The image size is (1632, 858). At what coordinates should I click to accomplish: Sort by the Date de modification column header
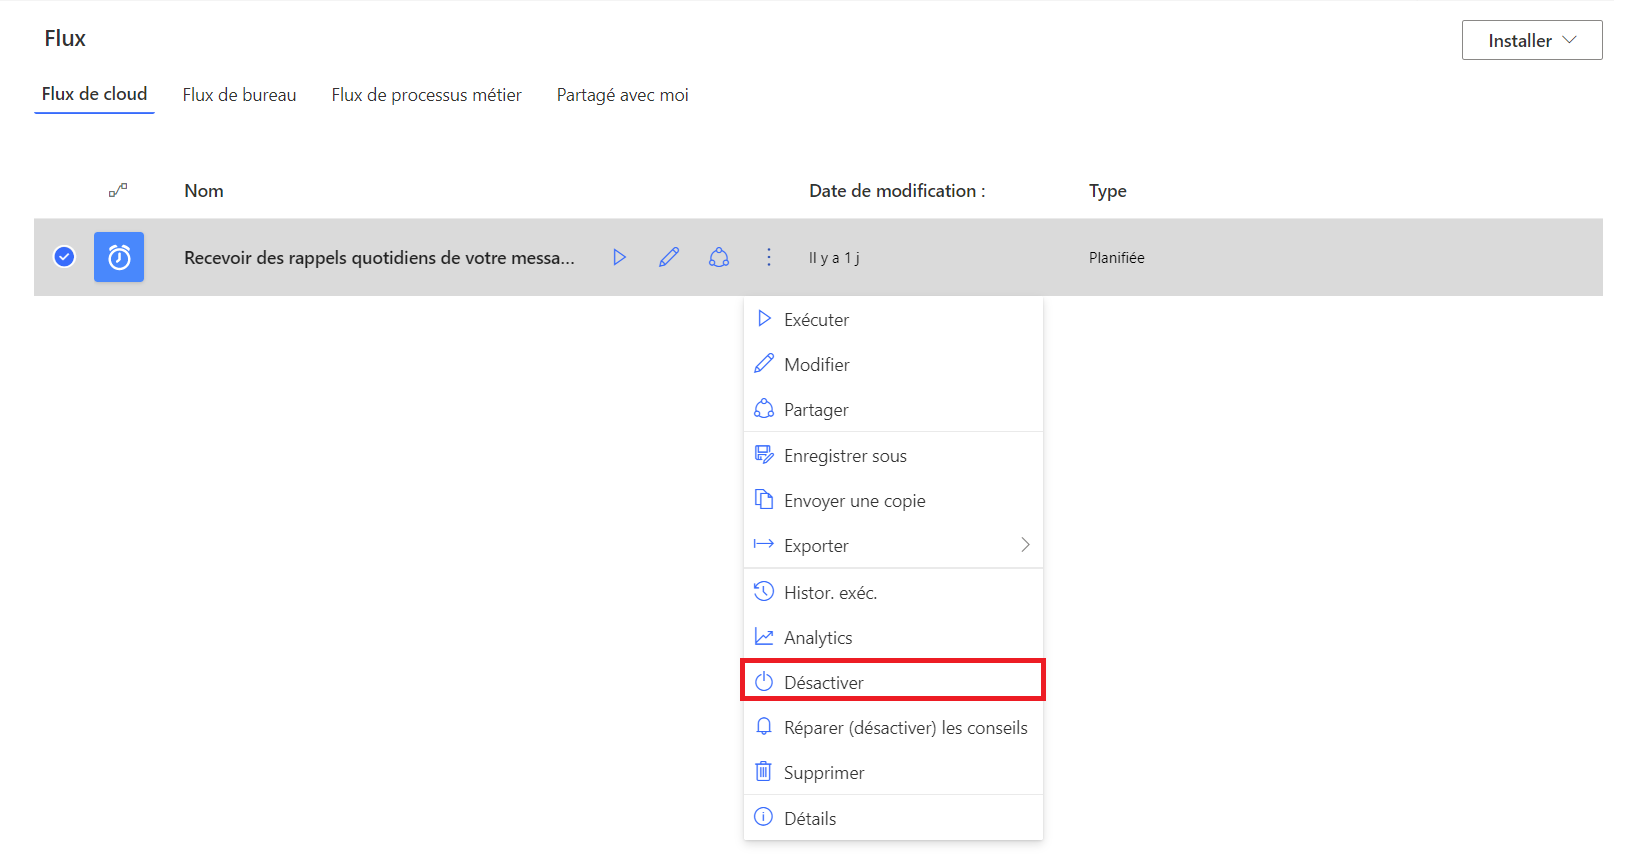896,191
